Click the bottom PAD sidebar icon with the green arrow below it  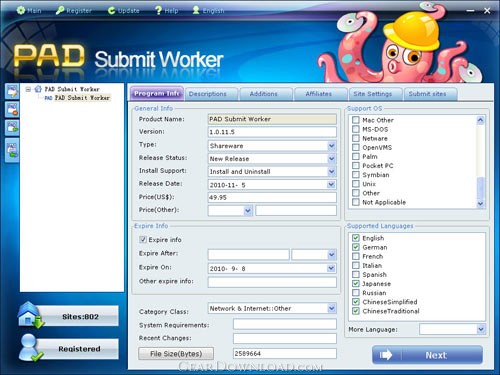(x=12, y=150)
